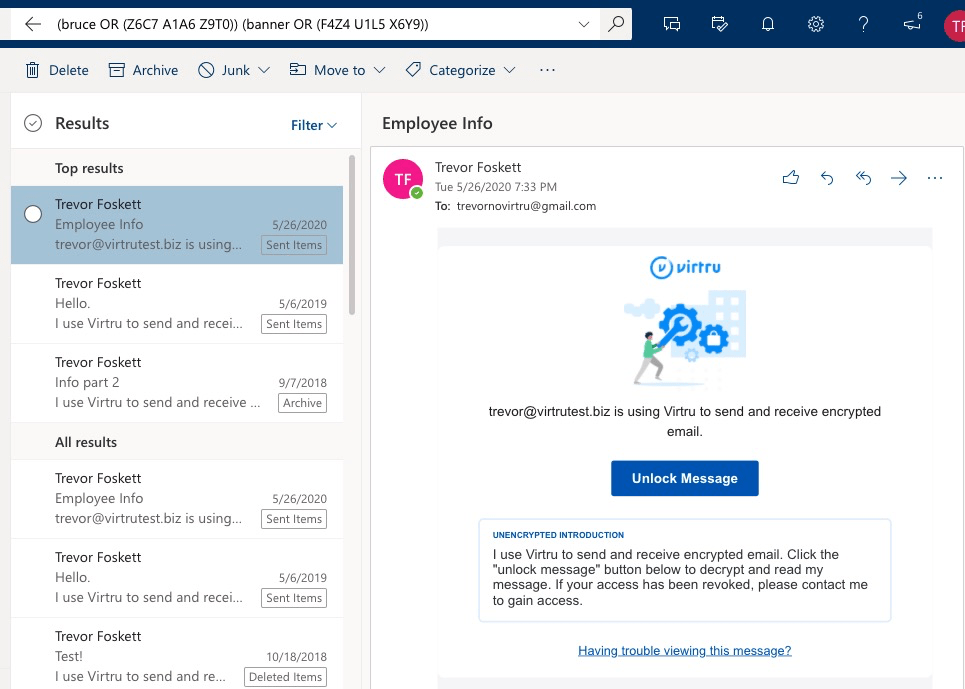Viewport: 965px width, 689px height.
Task: Click the help question mark icon
Action: click(864, 25)
